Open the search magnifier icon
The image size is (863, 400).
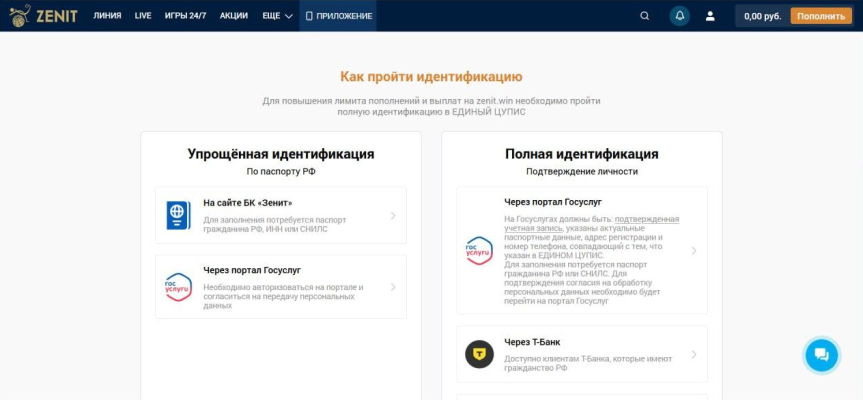644,16
